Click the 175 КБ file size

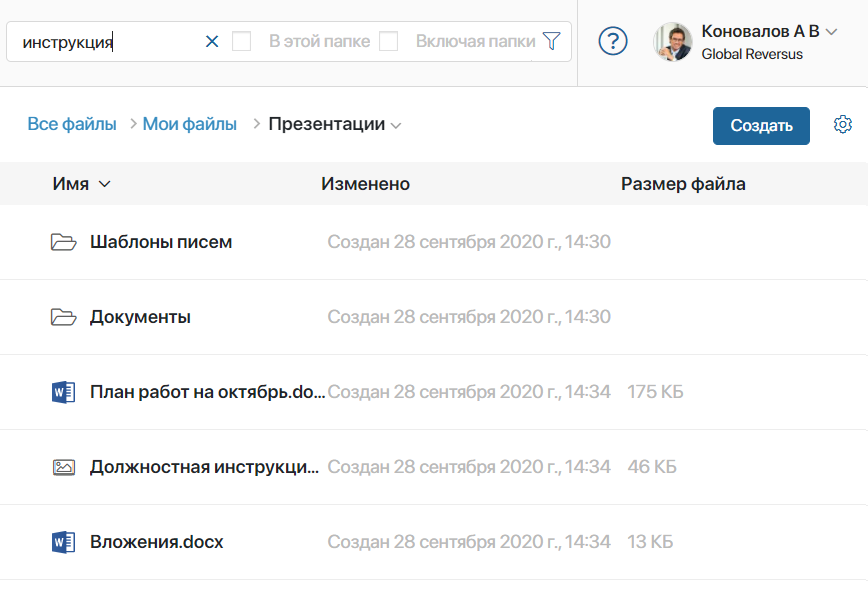tap(655, 392)
